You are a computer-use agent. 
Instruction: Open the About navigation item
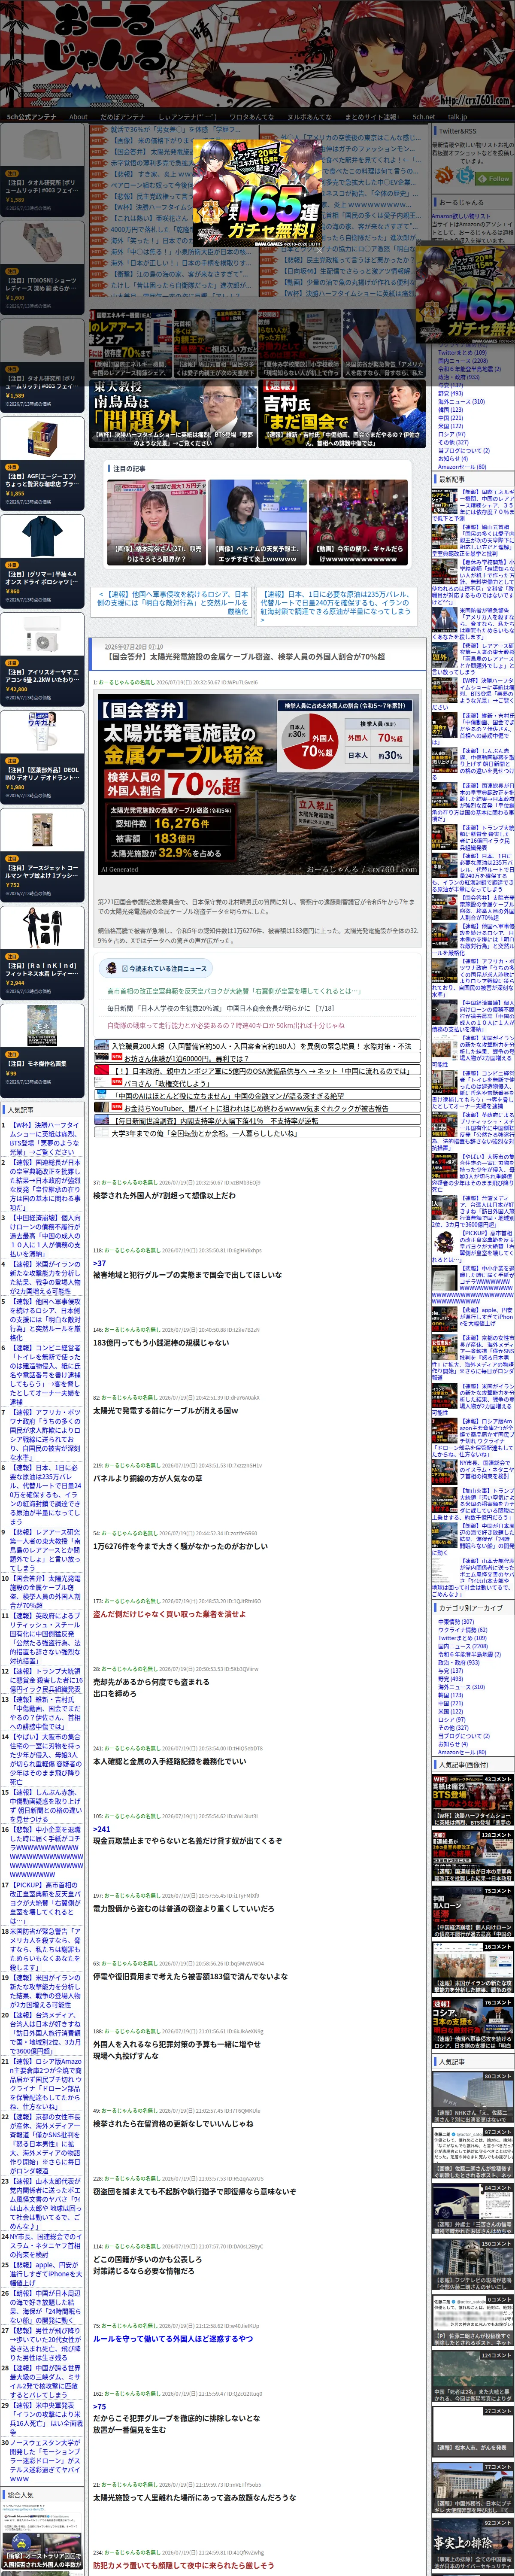[x=78, y=117]
